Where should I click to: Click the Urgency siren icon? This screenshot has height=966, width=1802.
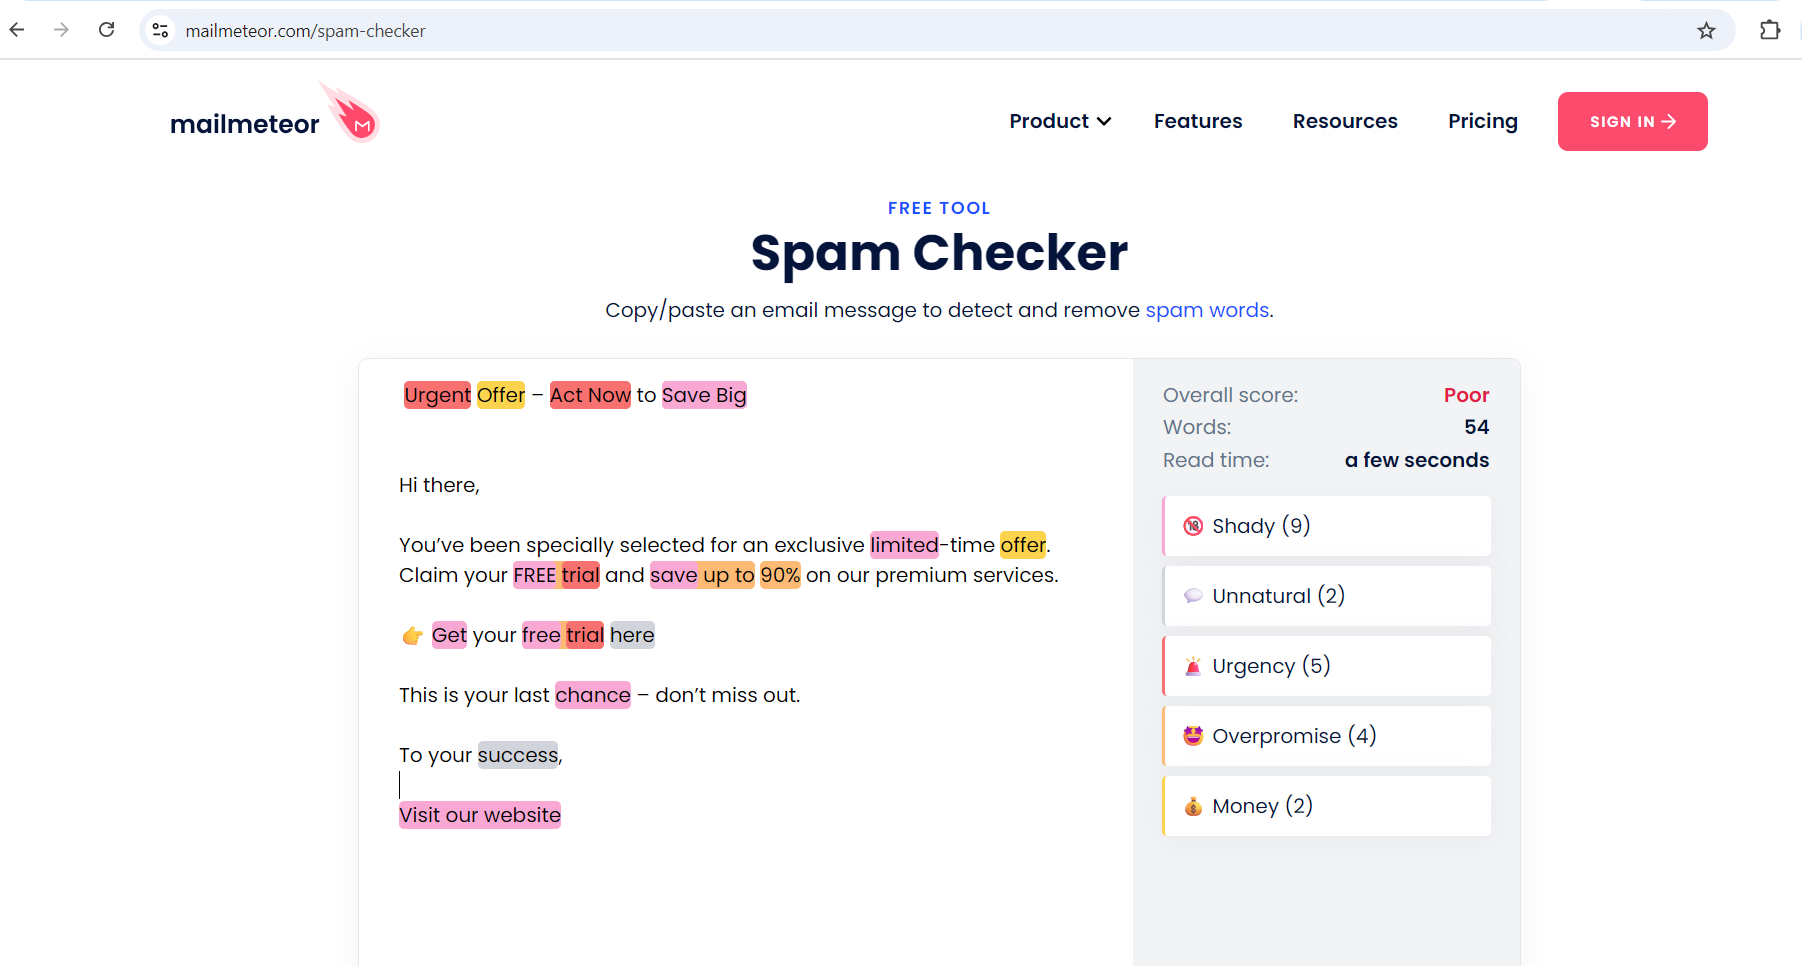point(1193,666)
